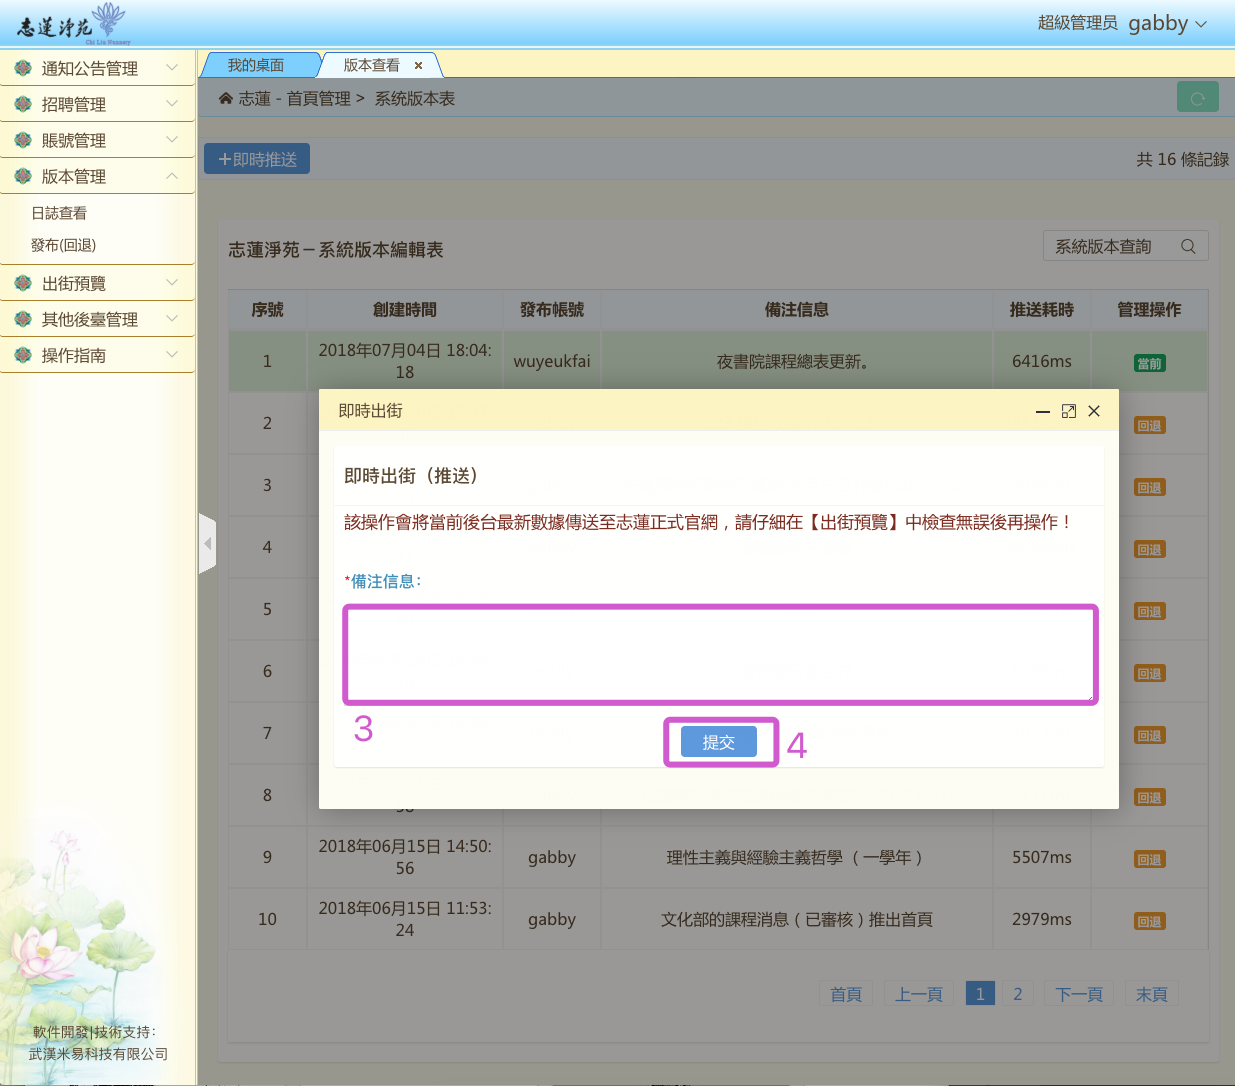The width and height of the screenshot is (1235, 1086).
Task: Minimize the 即時出街 dialog
Action: 1042,411
